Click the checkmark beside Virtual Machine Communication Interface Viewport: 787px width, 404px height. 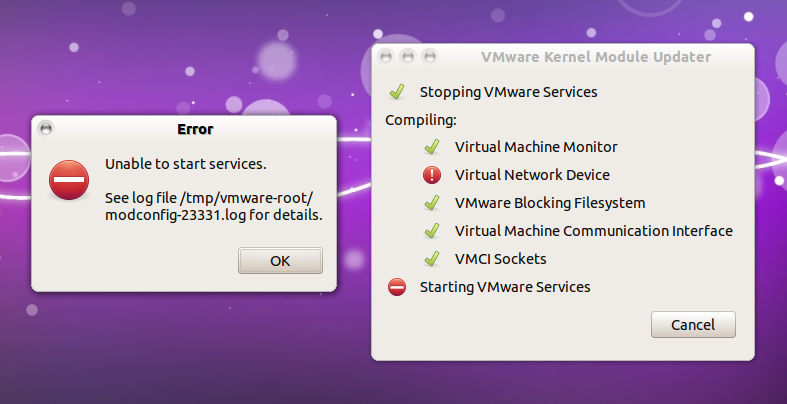tap(432, 231)
